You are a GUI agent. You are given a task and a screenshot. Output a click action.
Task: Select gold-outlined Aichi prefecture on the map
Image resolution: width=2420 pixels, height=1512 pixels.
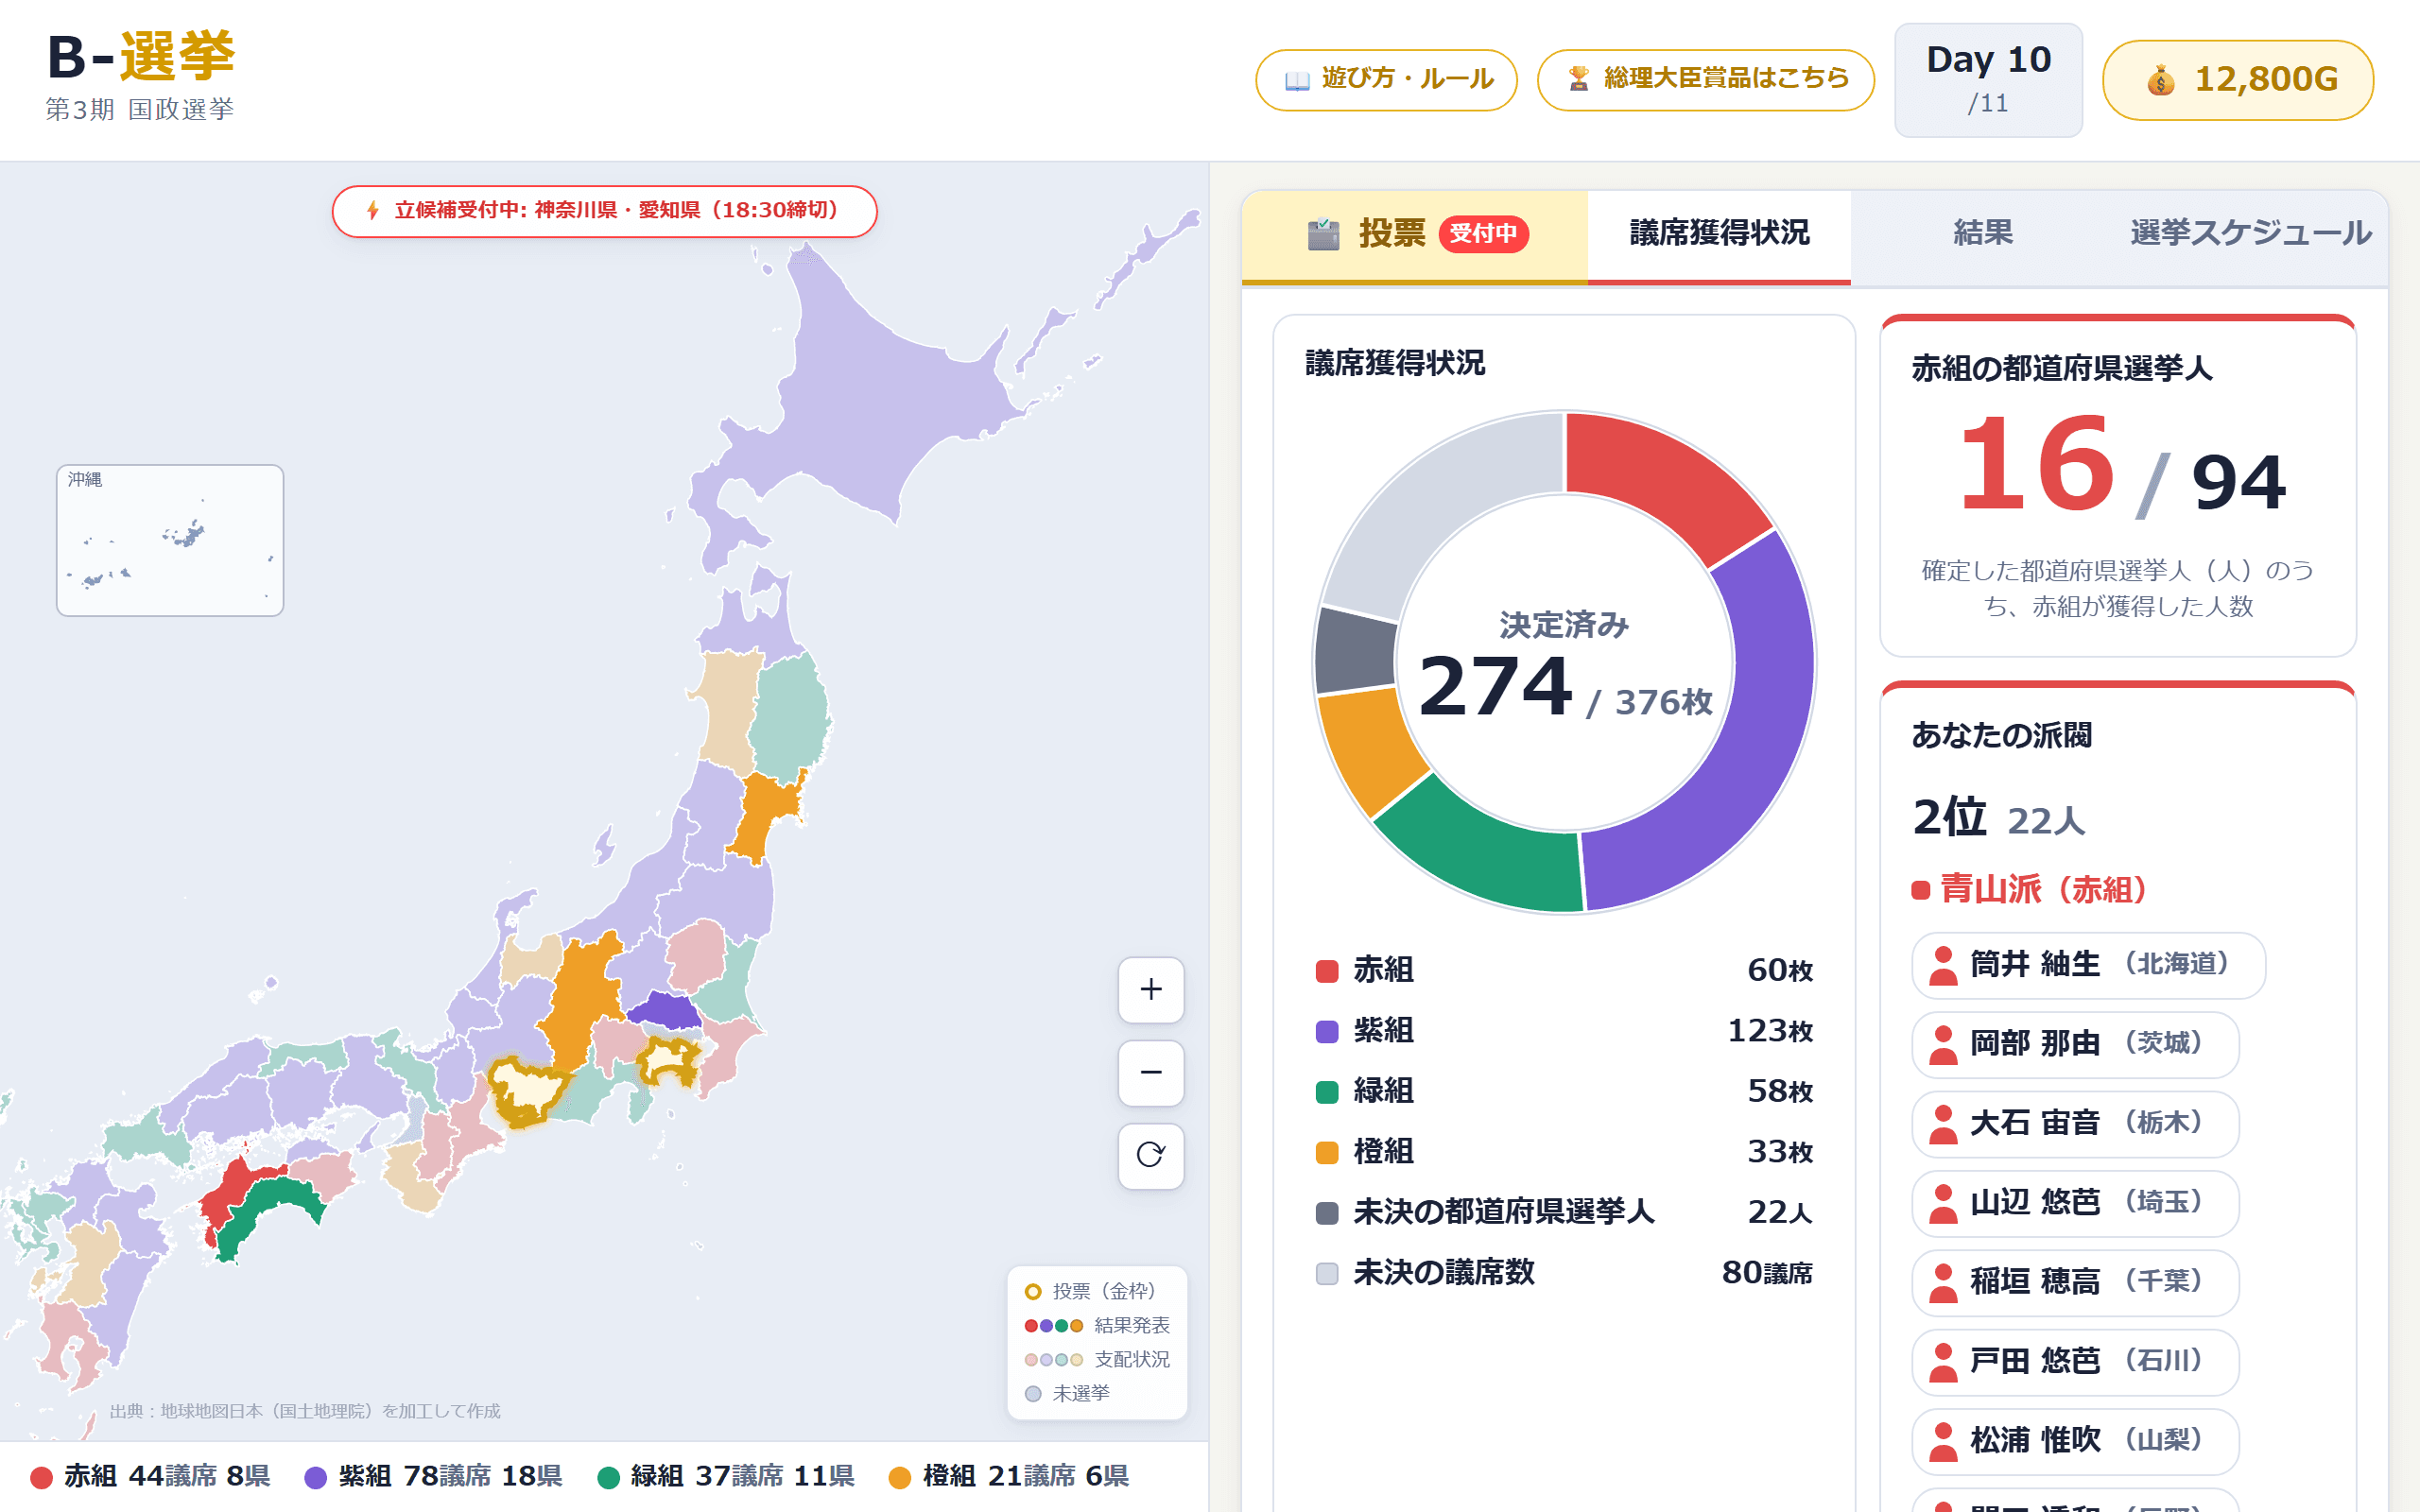527,1090
